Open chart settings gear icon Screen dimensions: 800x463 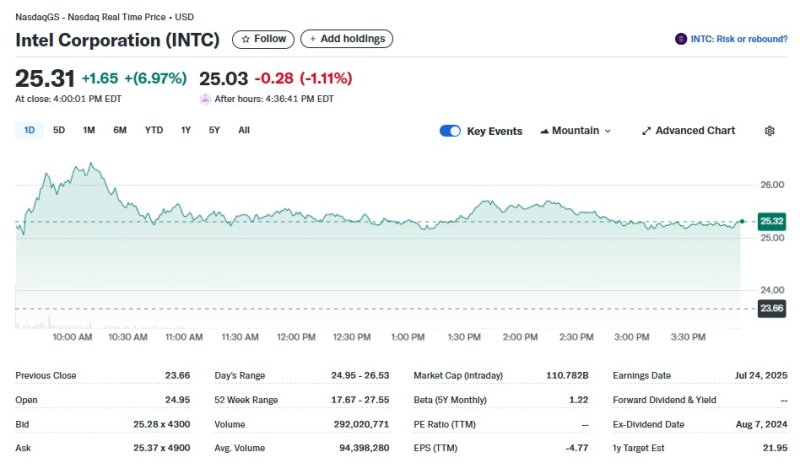[x=769, y=131]
